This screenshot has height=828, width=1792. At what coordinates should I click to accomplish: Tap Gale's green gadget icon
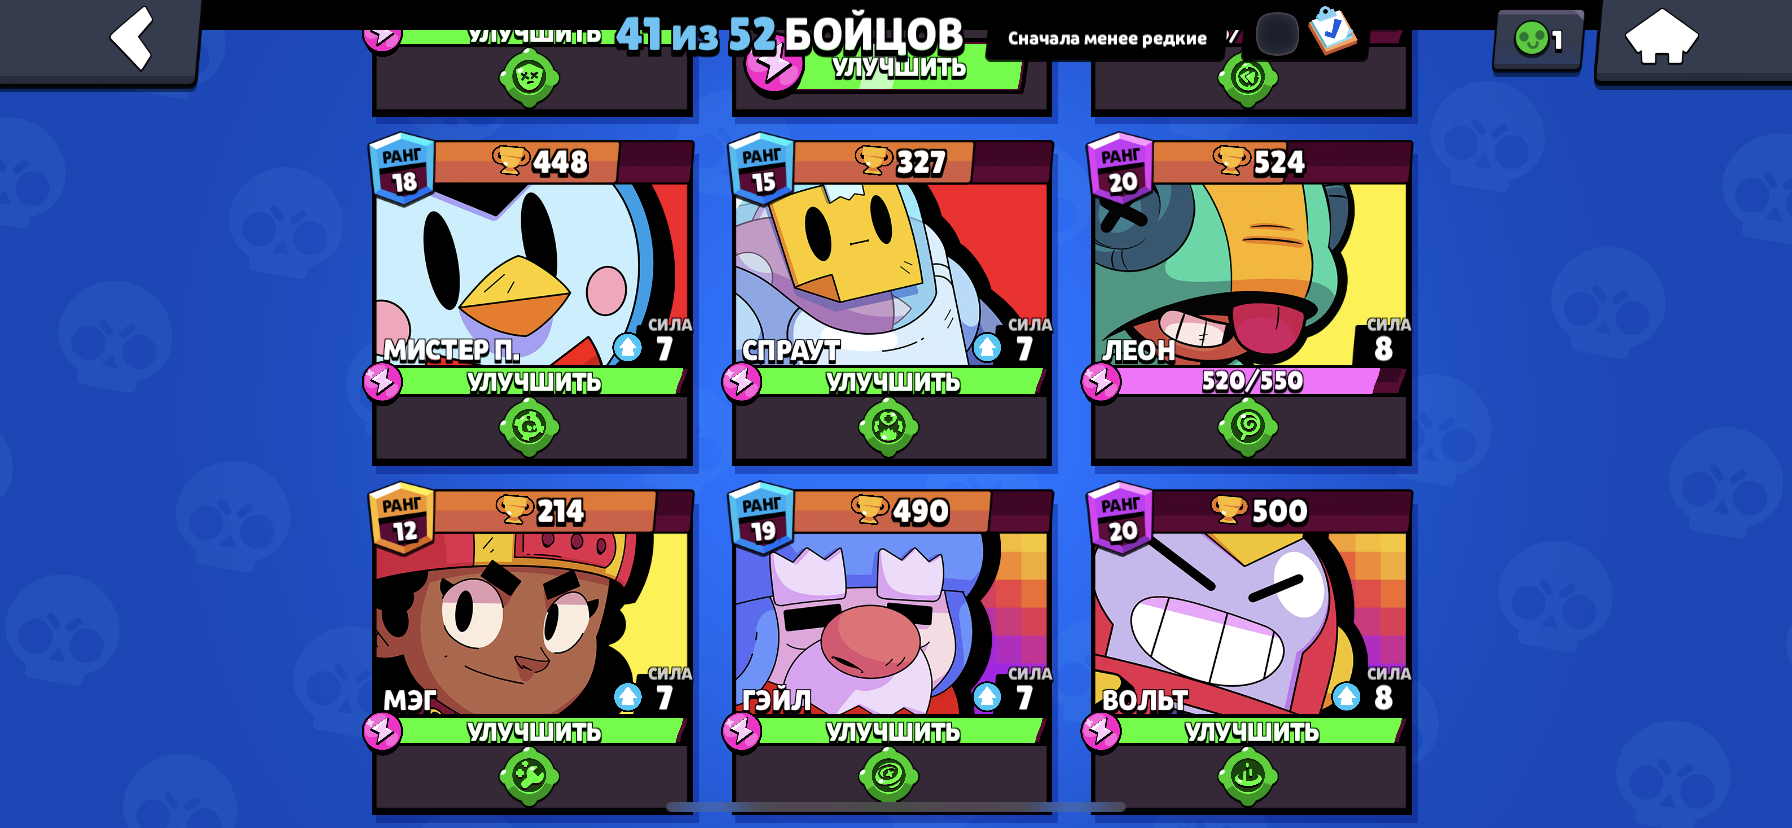pyautogui.click(x=888, y=776)
